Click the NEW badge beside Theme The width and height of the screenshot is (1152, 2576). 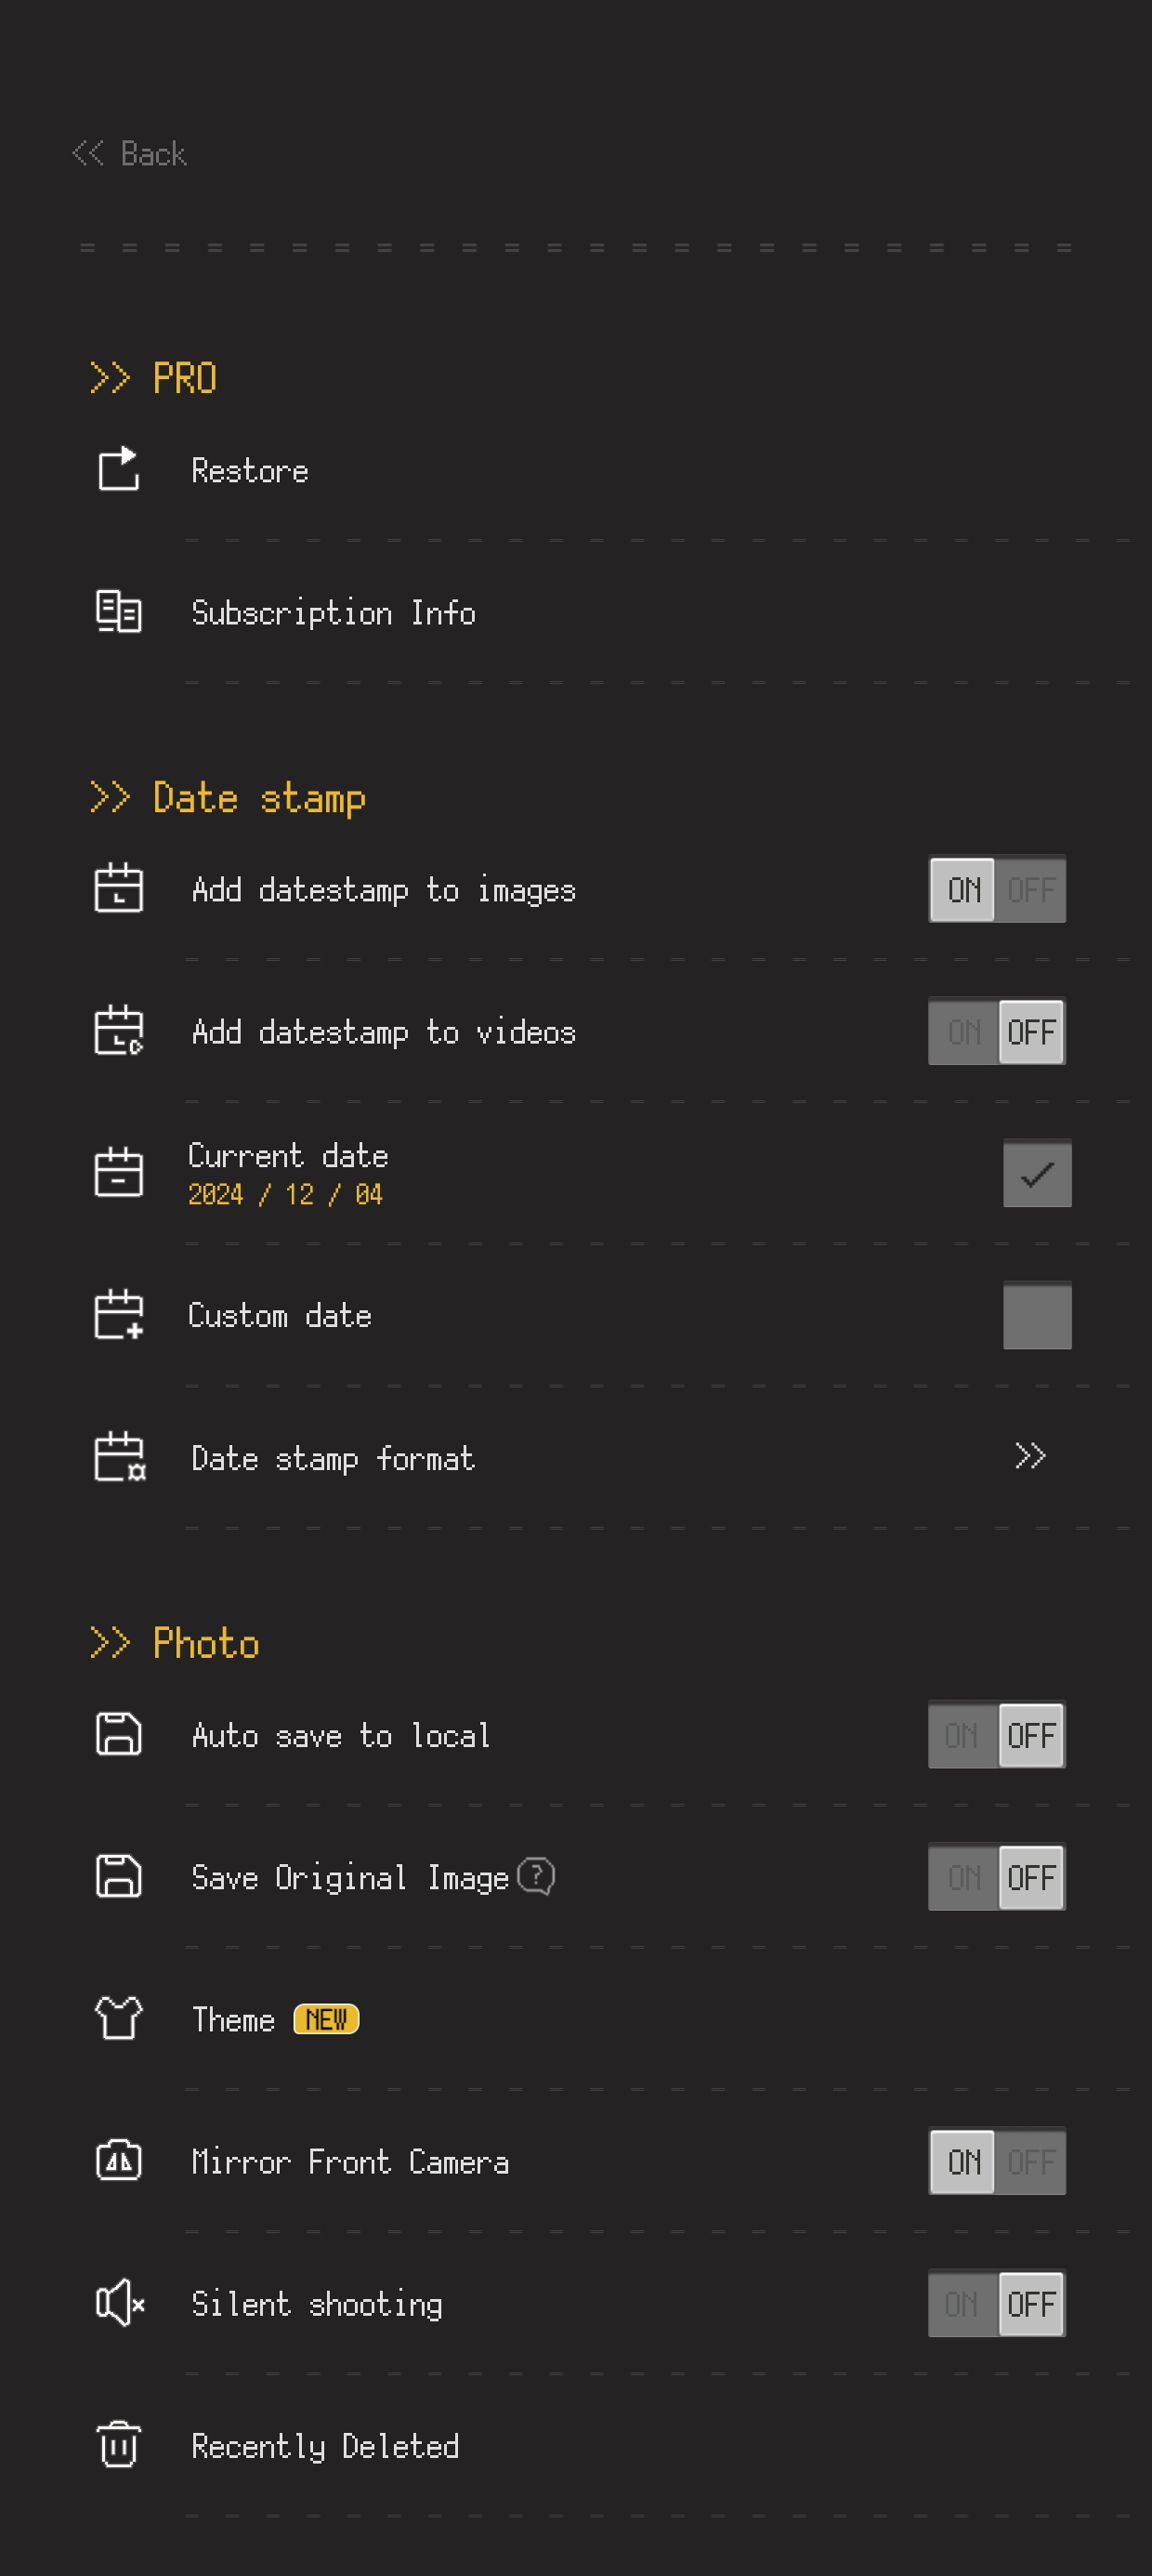coord(326,2019)
